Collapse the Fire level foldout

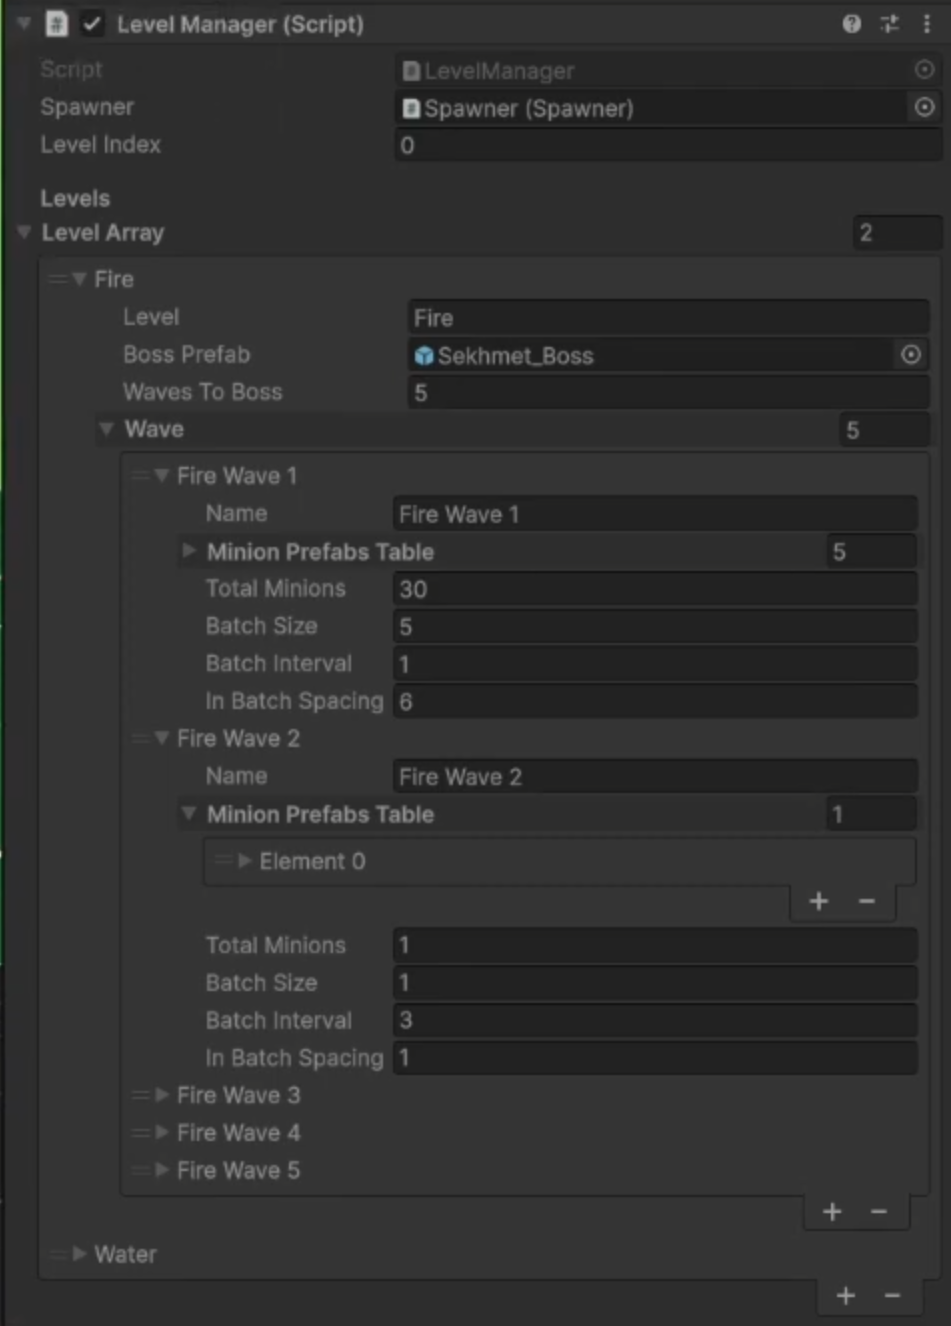(79, 279)
